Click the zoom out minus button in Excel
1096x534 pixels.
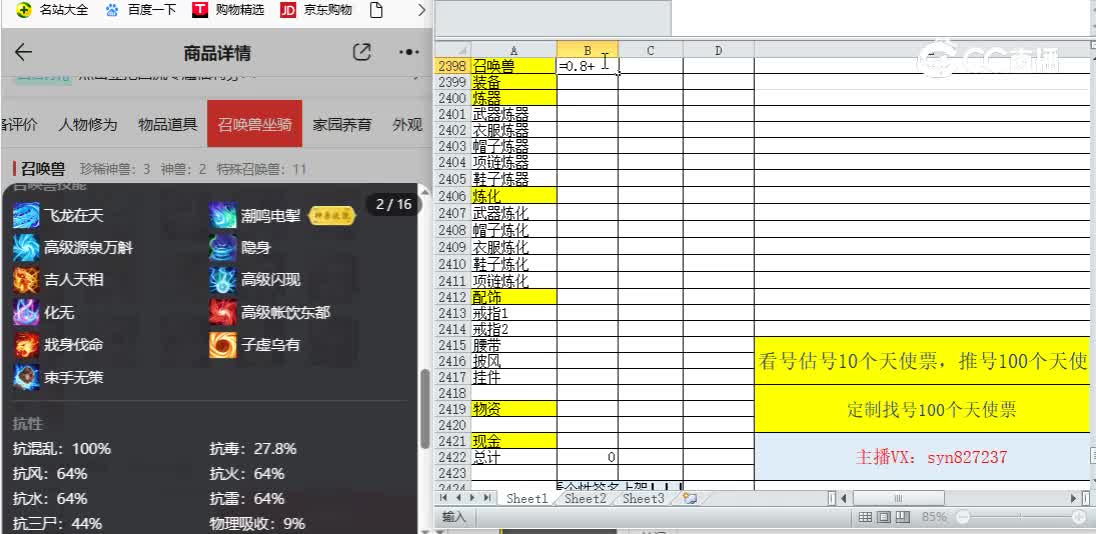tap(963, 517)
